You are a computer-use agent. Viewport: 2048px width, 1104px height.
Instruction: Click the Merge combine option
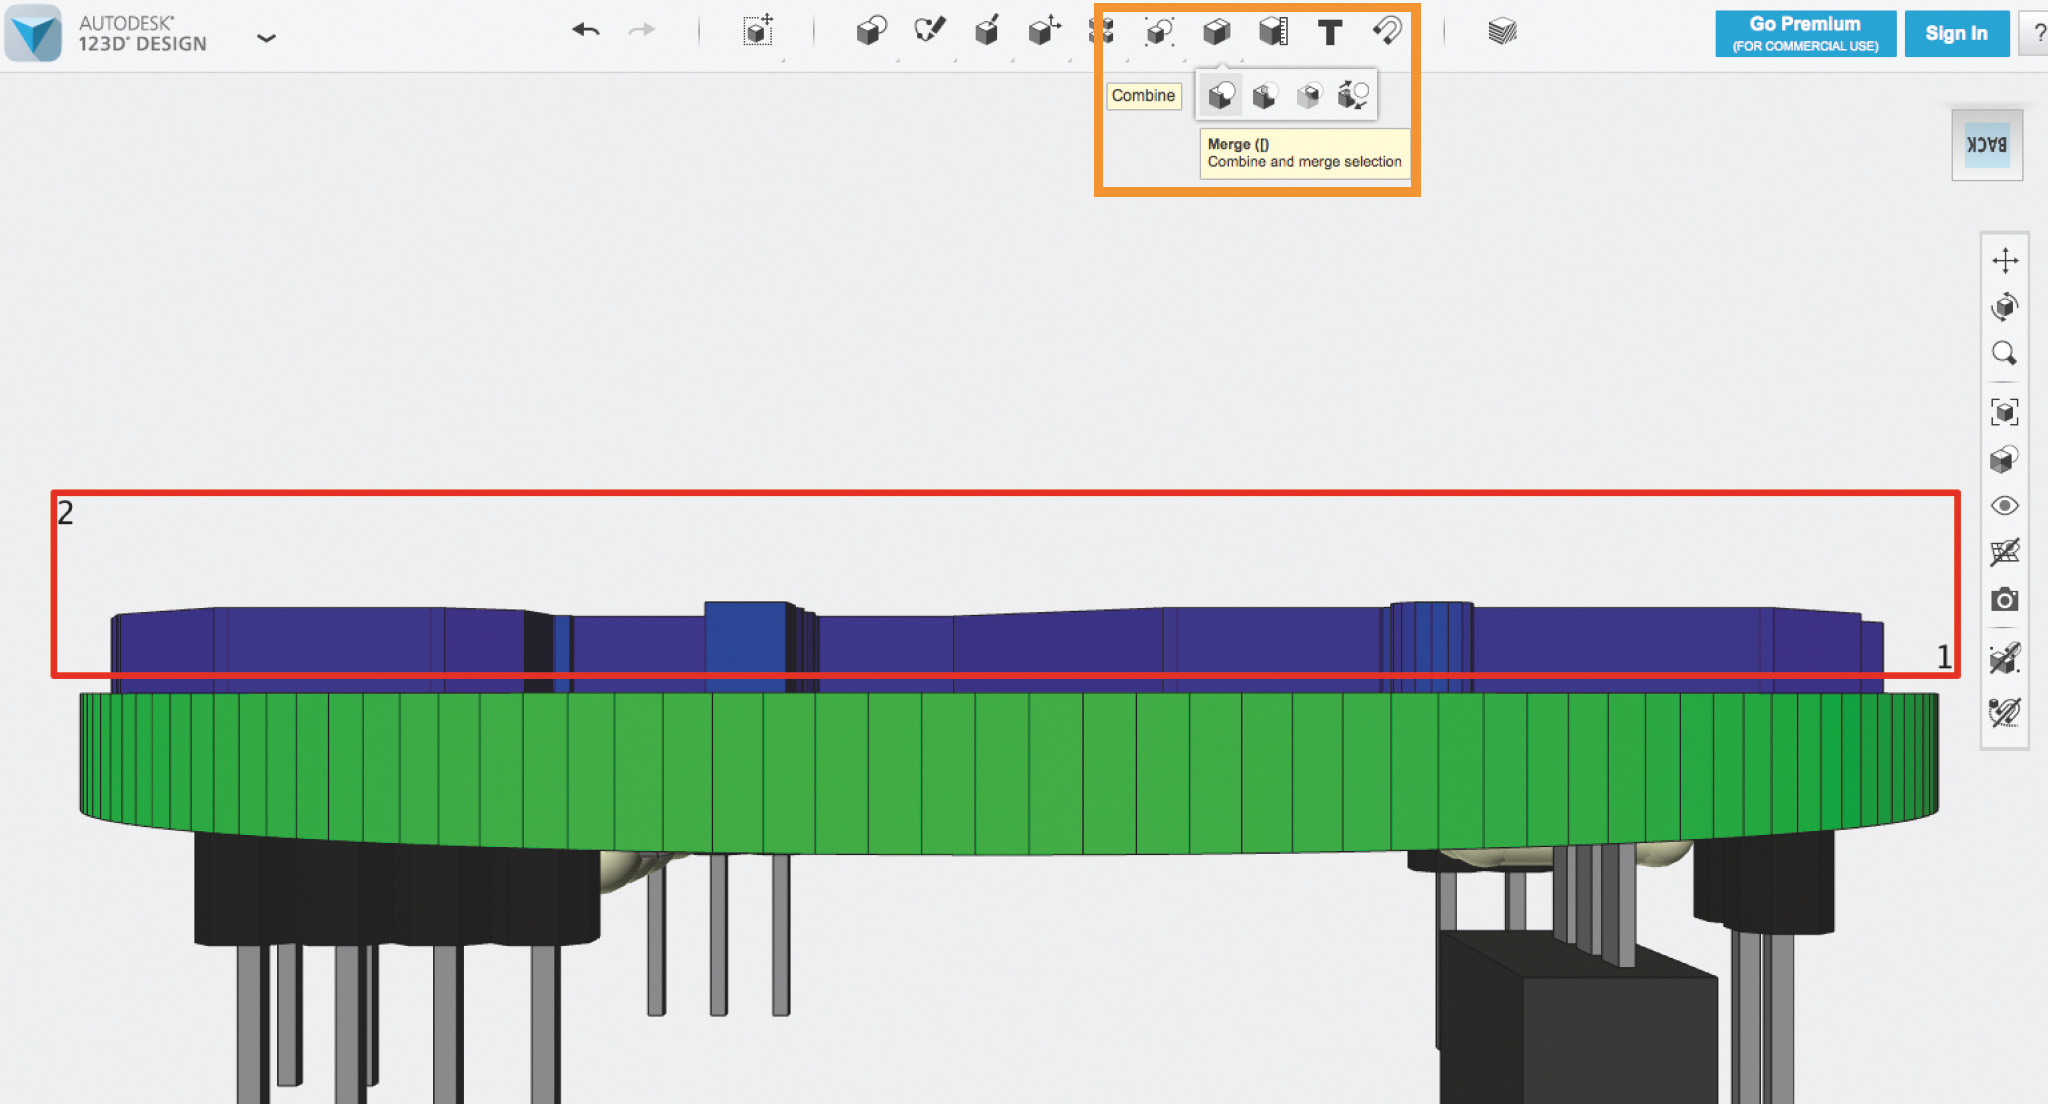point(1220,96)
